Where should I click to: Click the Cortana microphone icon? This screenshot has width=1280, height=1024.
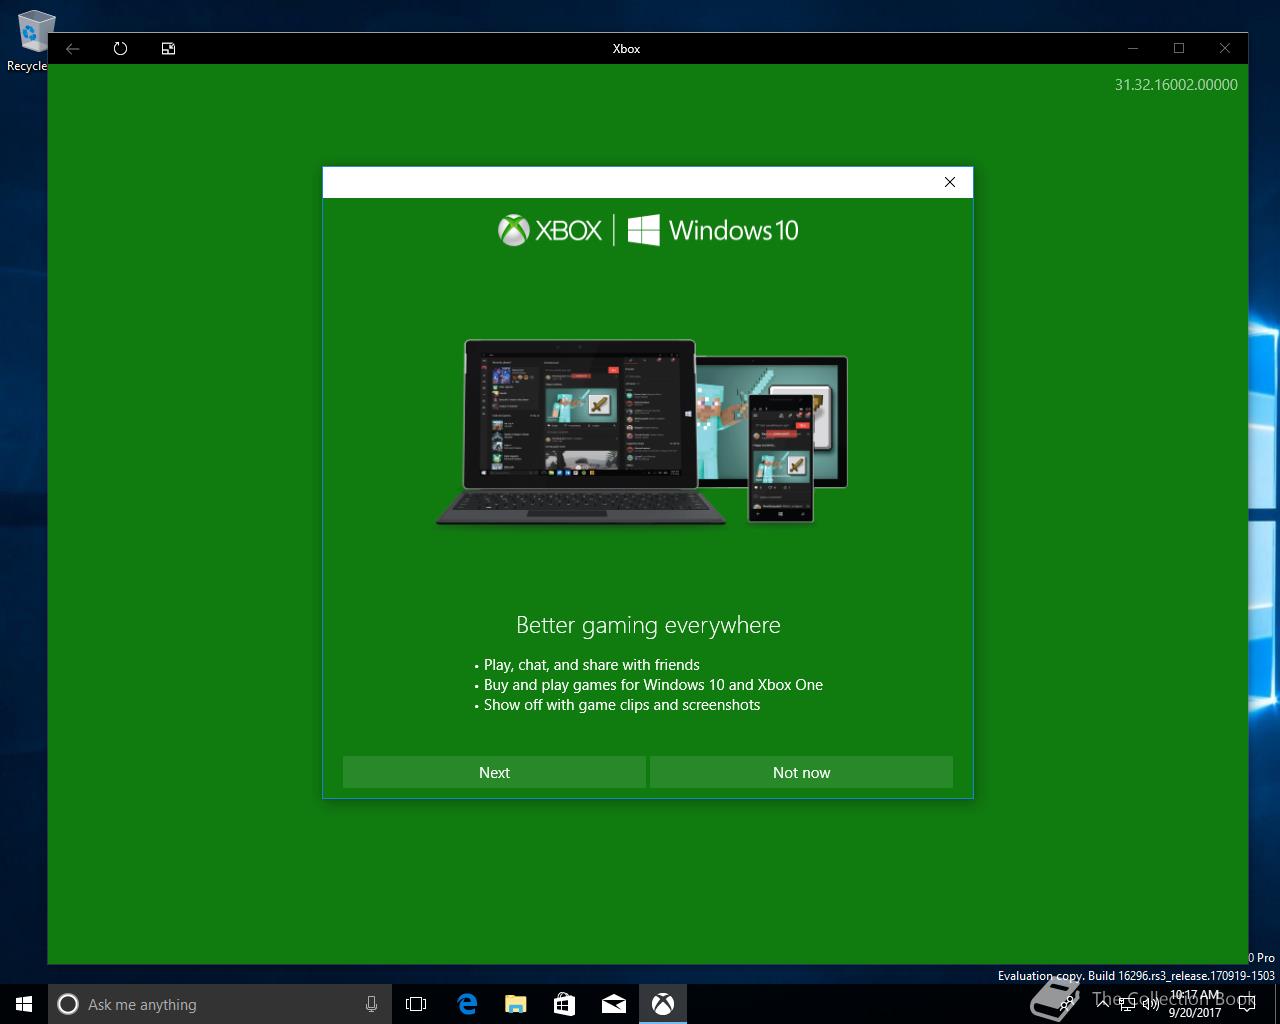coord(371,1004)
